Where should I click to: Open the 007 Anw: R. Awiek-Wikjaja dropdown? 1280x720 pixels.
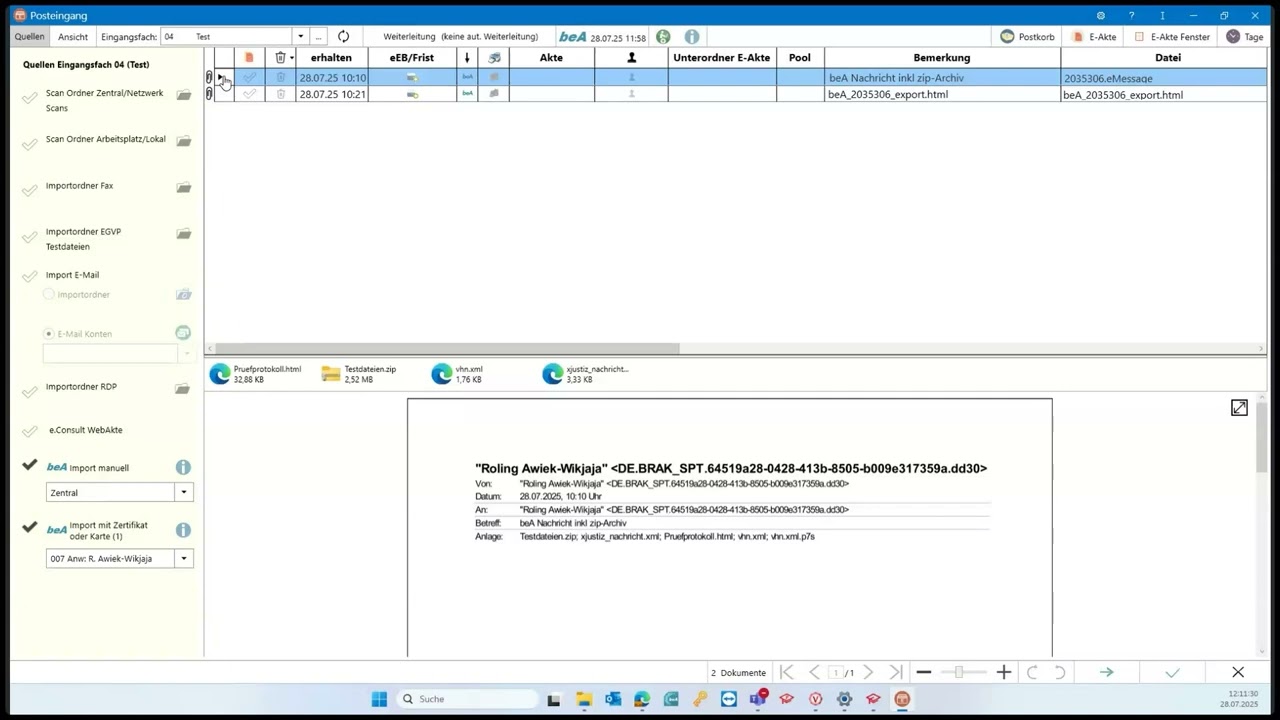184,558
